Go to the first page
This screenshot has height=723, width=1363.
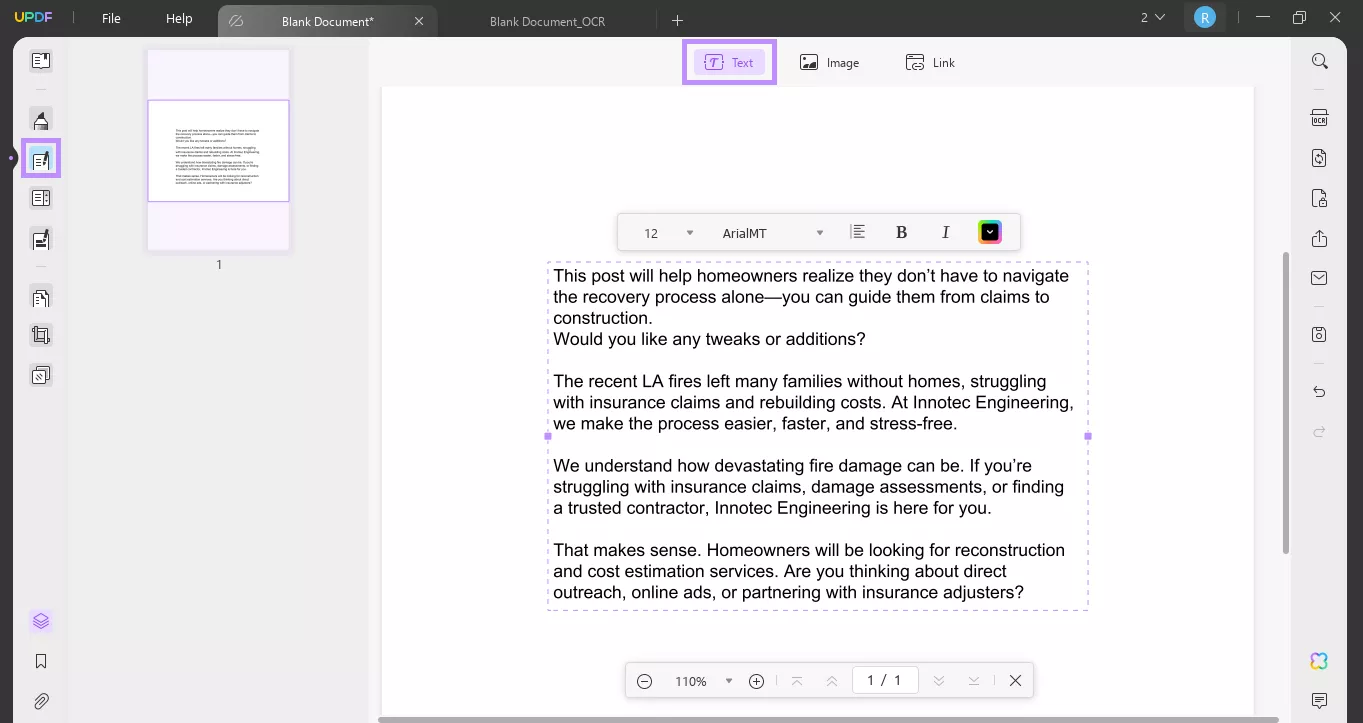click(x=797, y=681)
